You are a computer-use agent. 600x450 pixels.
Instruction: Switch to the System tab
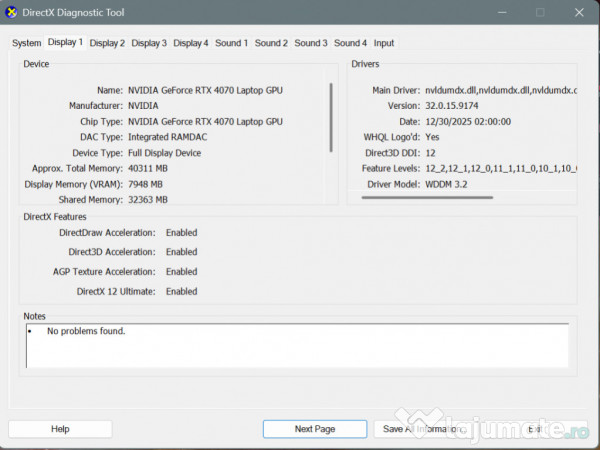[x=27, y=43]
